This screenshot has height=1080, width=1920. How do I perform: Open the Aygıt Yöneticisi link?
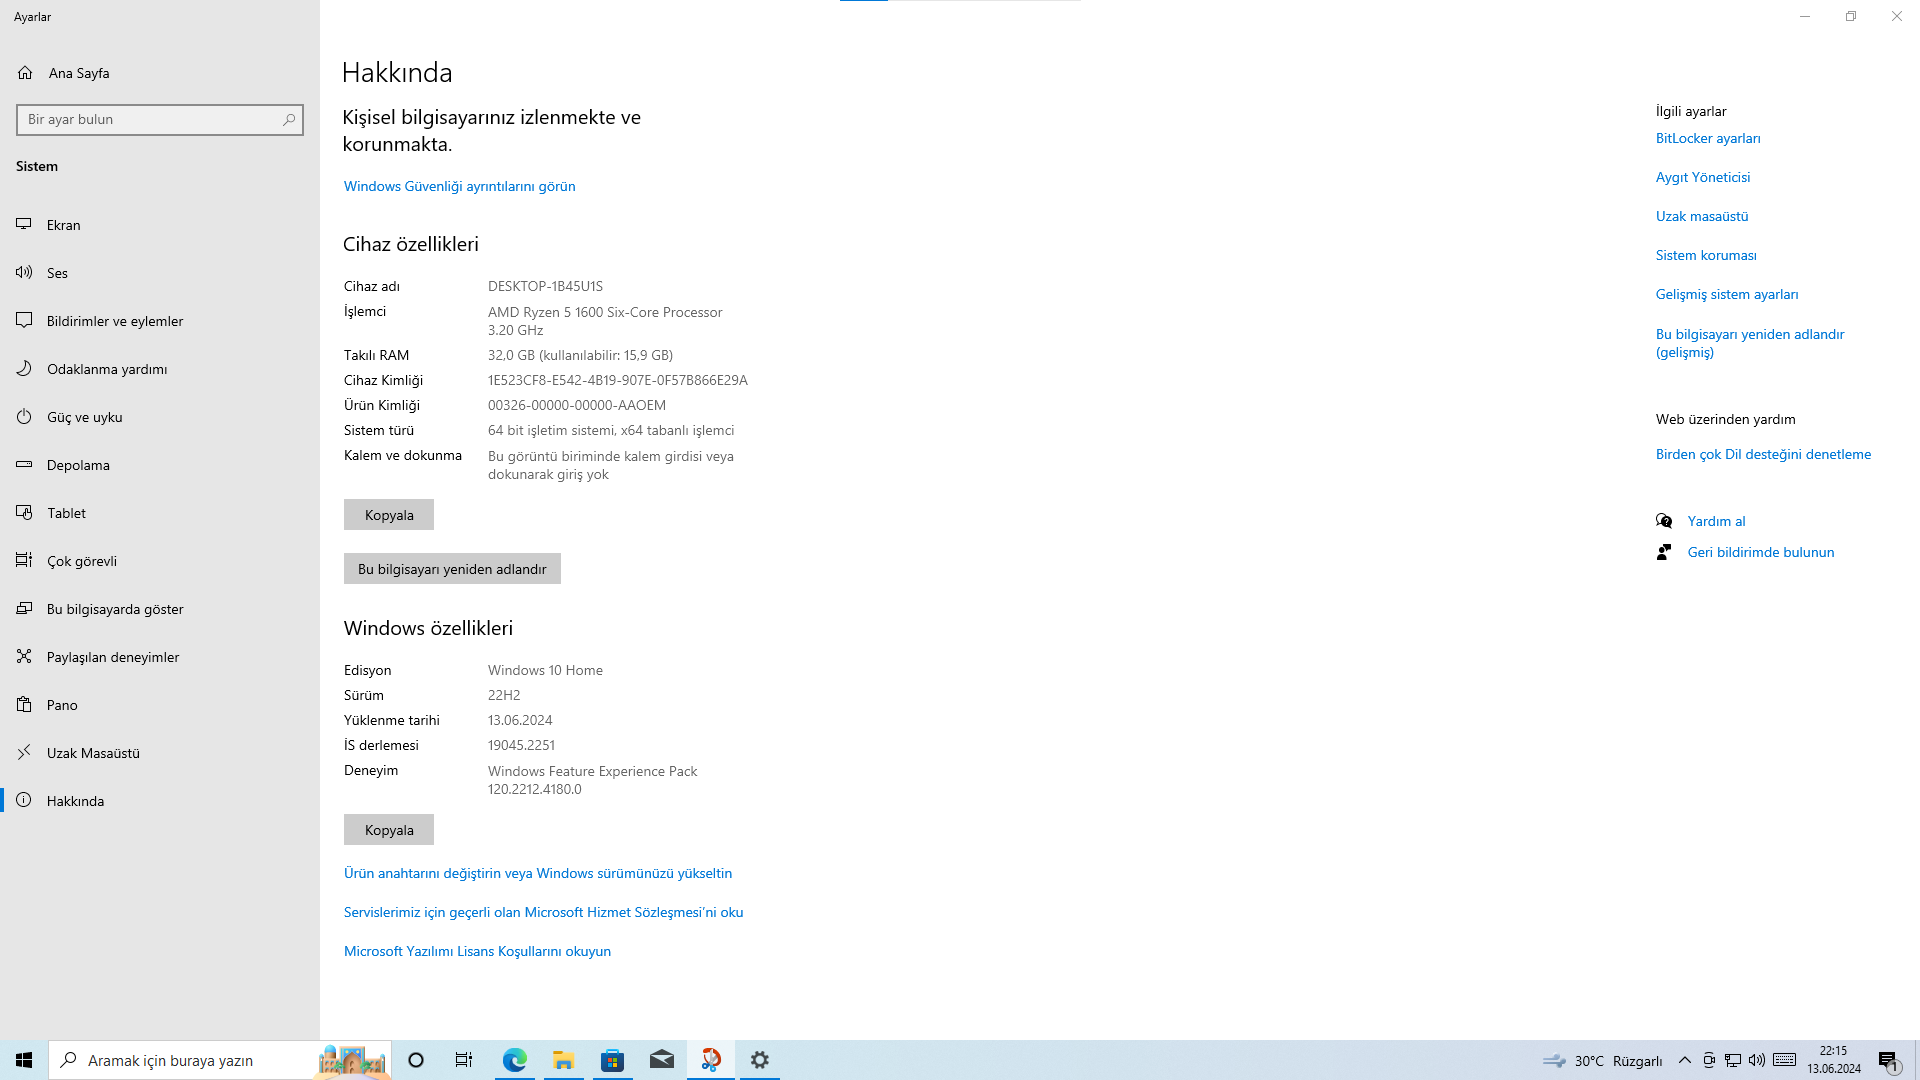[1702, 177]
